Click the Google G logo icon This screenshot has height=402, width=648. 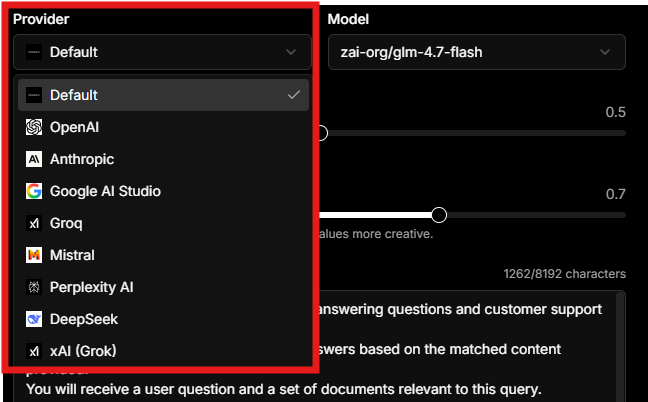tap(34, 191)
